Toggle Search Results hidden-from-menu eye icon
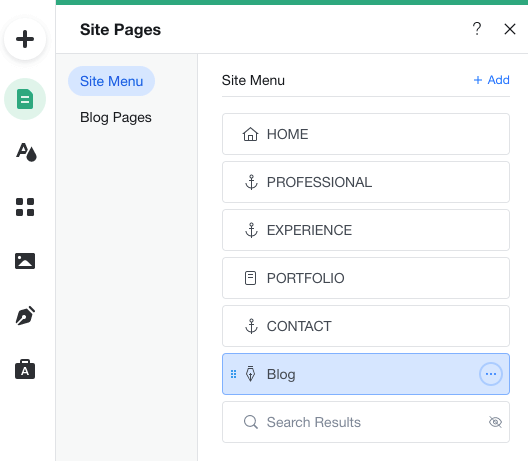Viewport: 528px width, 461px height. (x=495, y=422)
